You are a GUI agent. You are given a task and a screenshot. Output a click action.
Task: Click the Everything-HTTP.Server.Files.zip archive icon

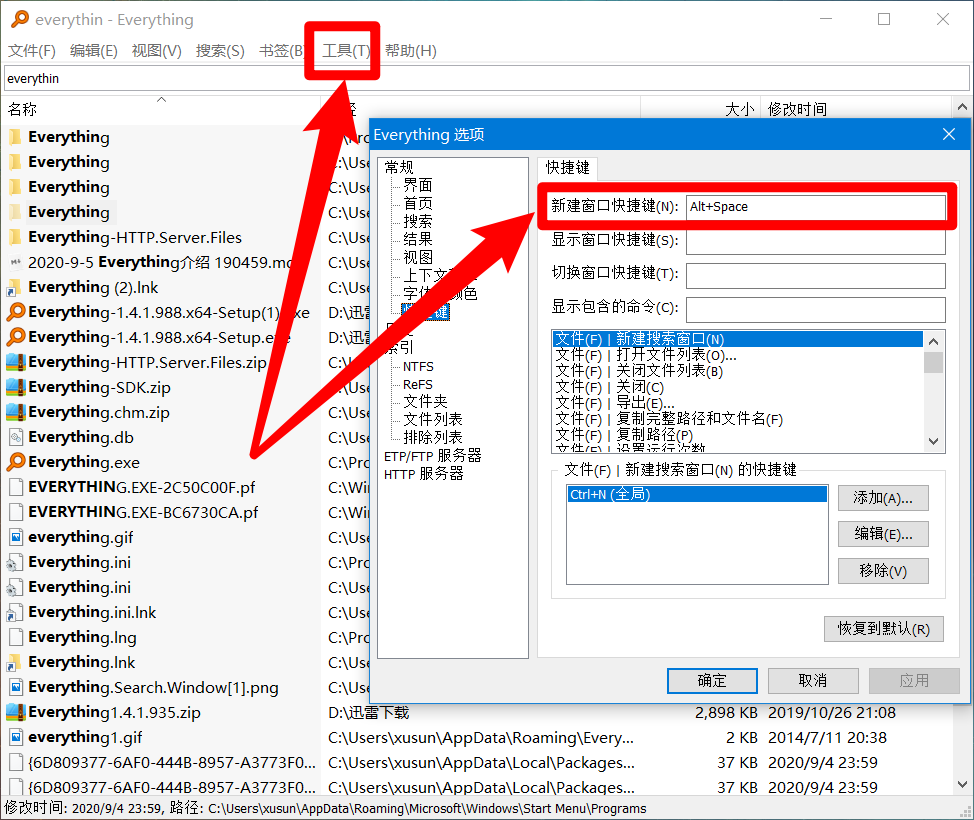[x=16, y=362]
